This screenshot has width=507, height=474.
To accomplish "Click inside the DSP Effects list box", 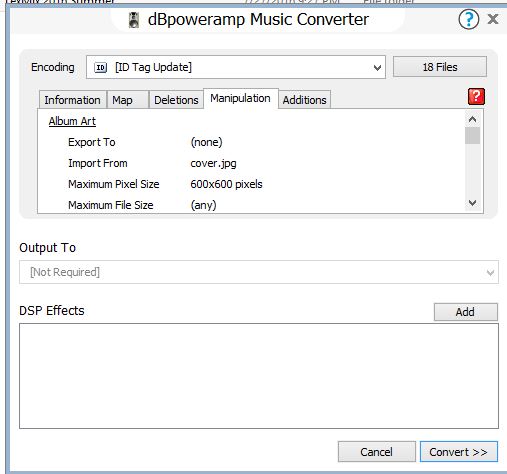I will [259, 376].
